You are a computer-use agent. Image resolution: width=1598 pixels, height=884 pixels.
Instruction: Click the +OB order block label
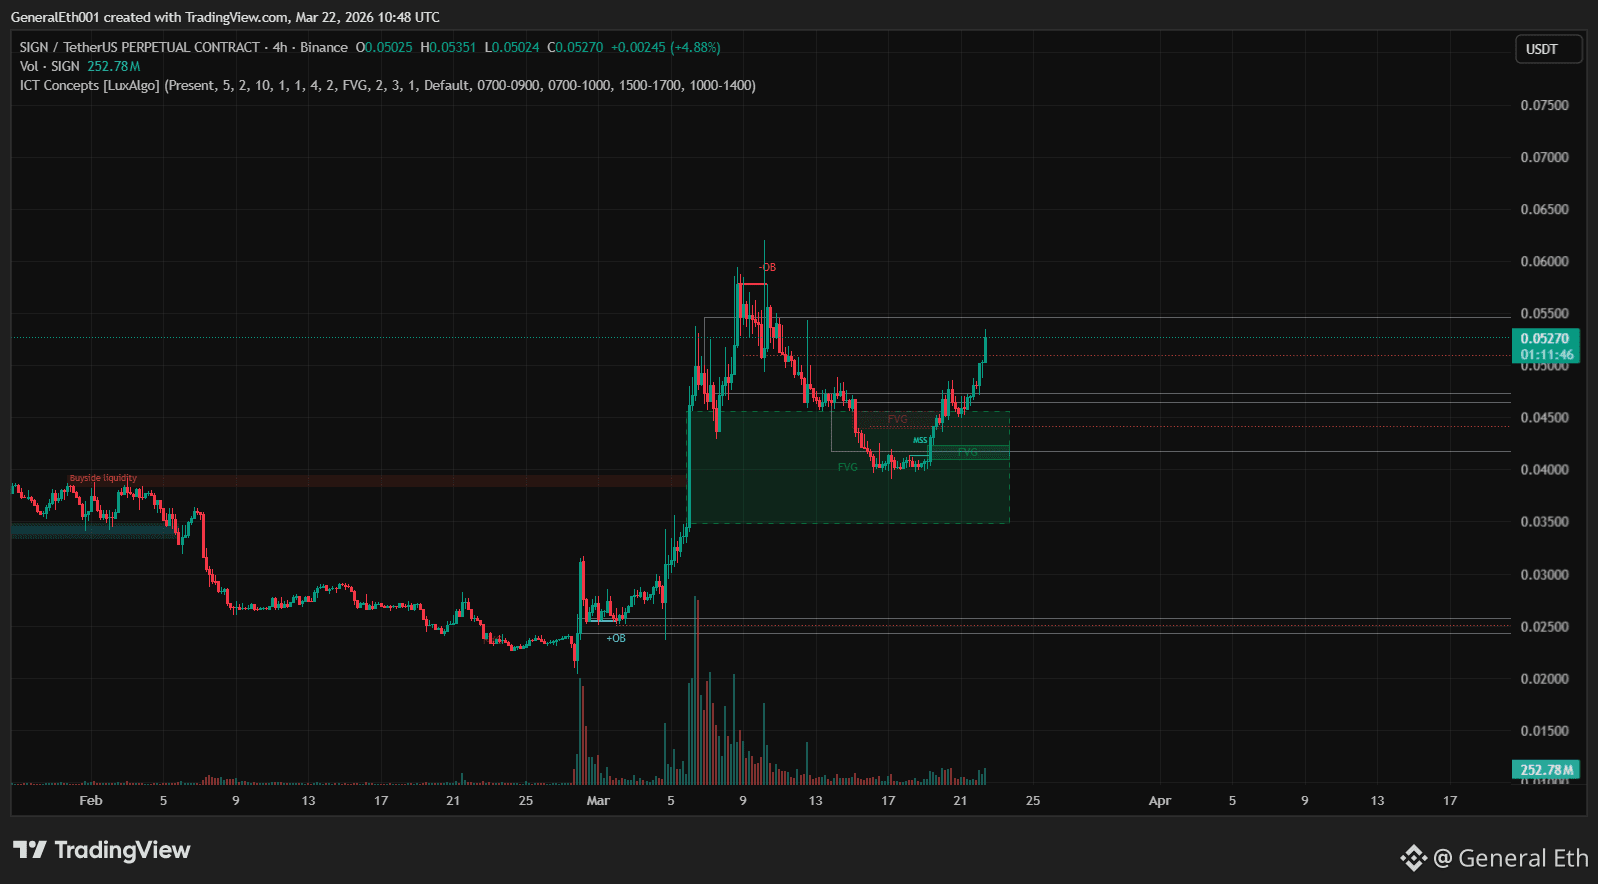[616, 638]
